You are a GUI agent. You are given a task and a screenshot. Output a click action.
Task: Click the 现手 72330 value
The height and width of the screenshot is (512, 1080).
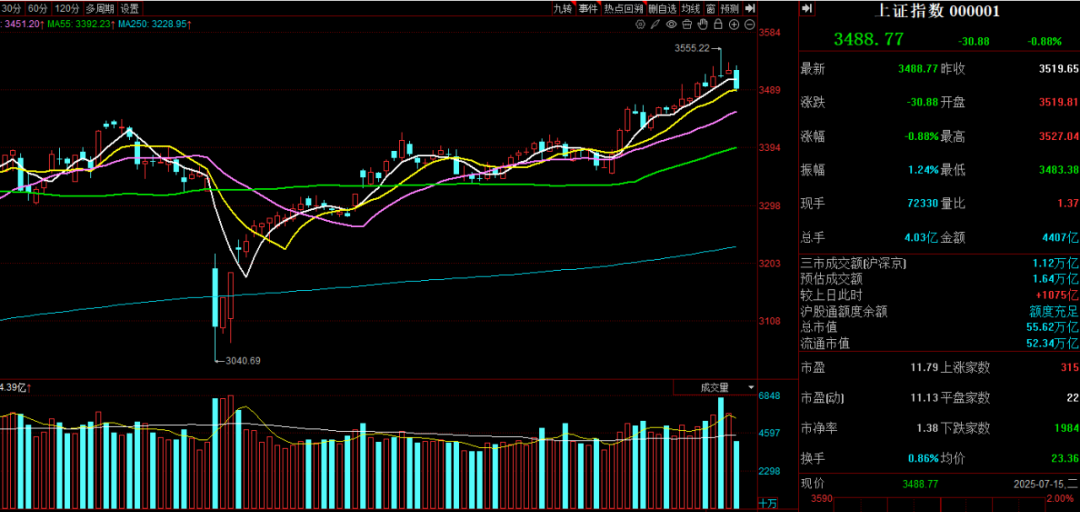(x=922, y=204)
